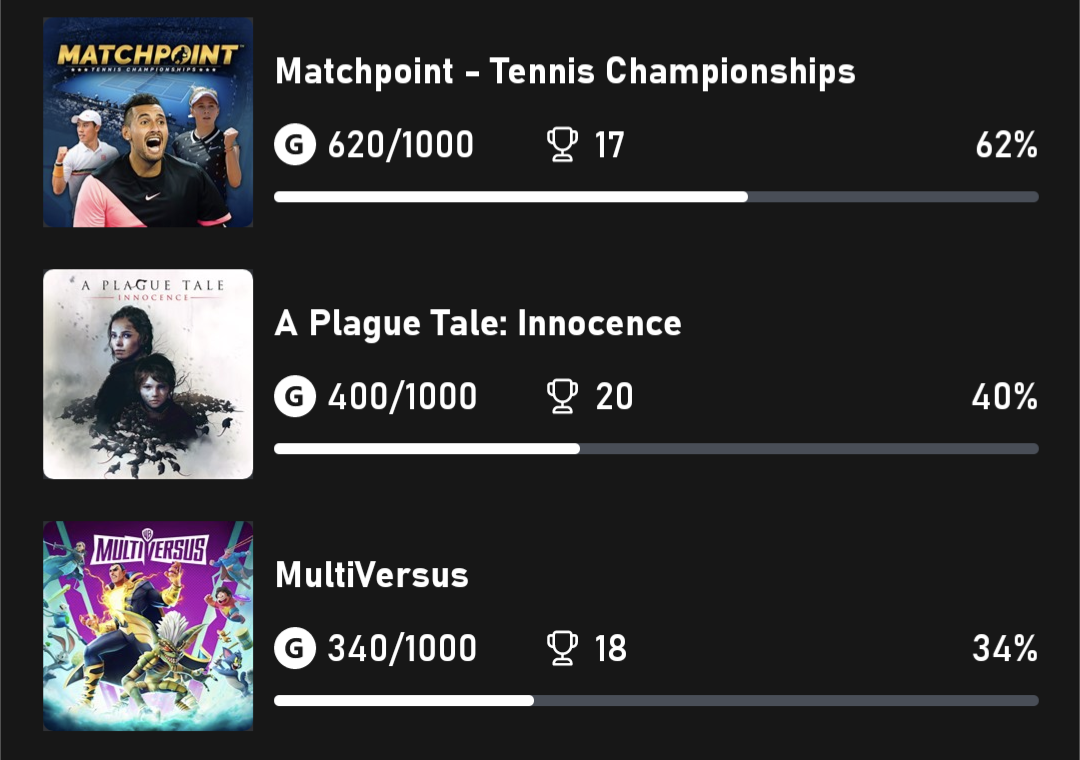Open the MultiVersus title text
Screen dimensions: 1080x760
(x=372, y=575)
